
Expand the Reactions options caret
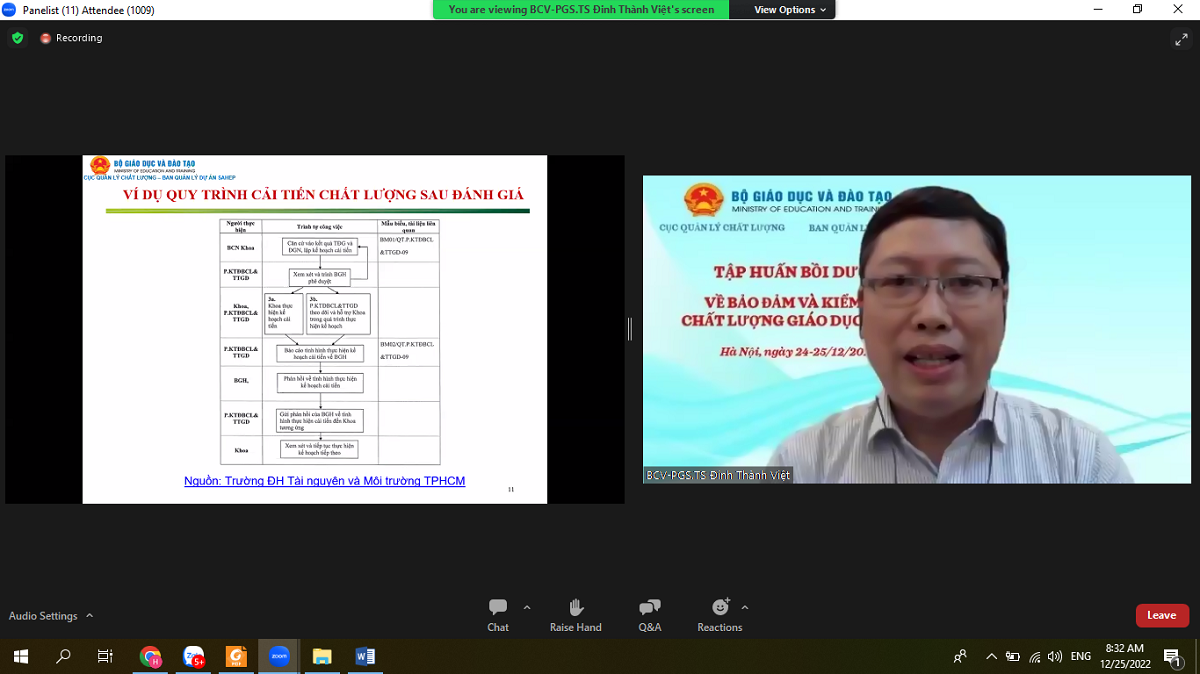[745, 607]
